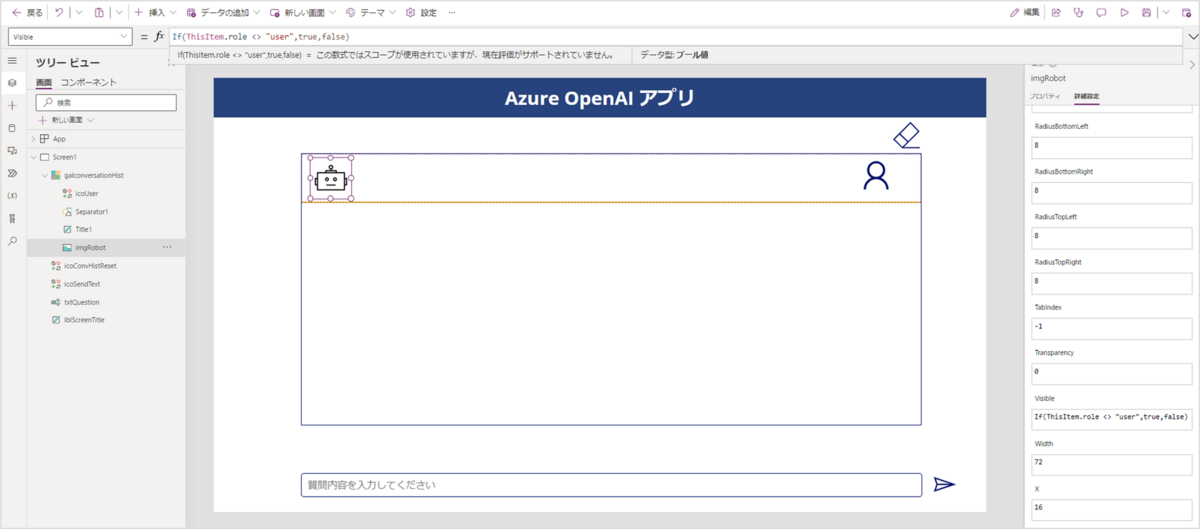Viewport: 1200px width, 529px height.
Task: Click the tree view 検索 search box
Action: click(x=106, y=102)
